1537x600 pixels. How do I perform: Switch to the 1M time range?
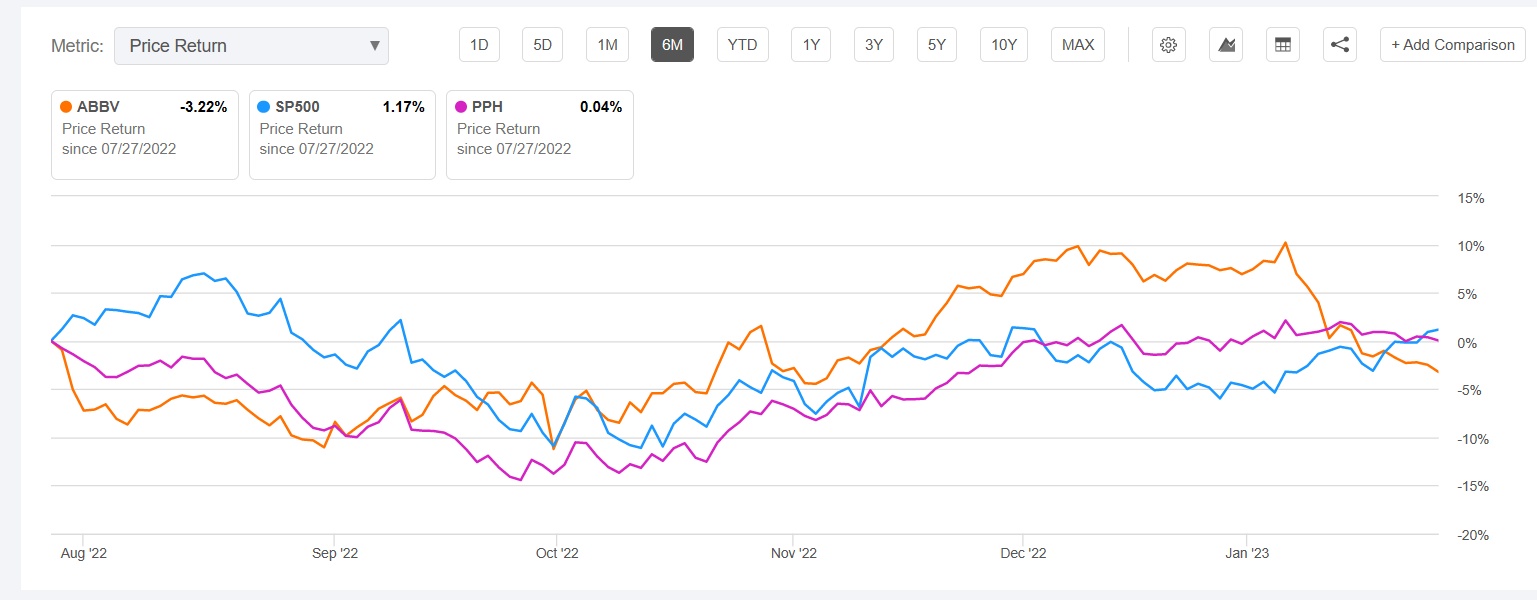(607, 45)
